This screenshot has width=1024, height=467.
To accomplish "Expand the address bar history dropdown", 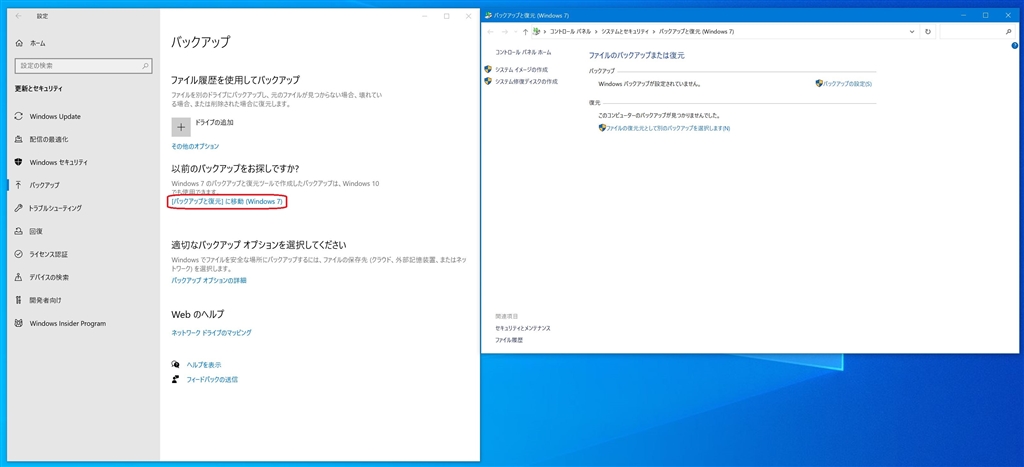I will click(x=912, y=31).
